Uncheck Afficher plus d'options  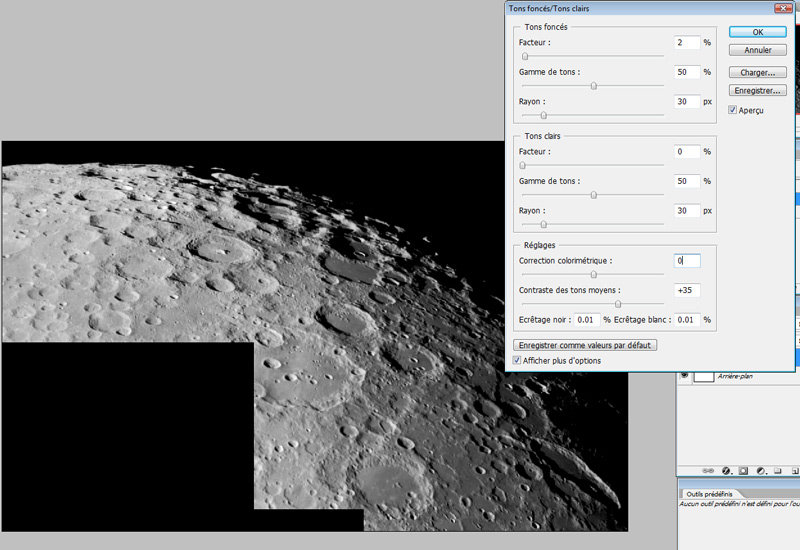click(517, 360)
